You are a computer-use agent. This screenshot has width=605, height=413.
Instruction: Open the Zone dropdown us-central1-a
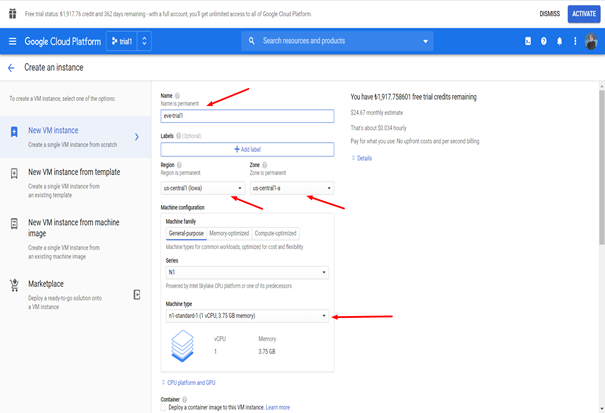(292, 188)
